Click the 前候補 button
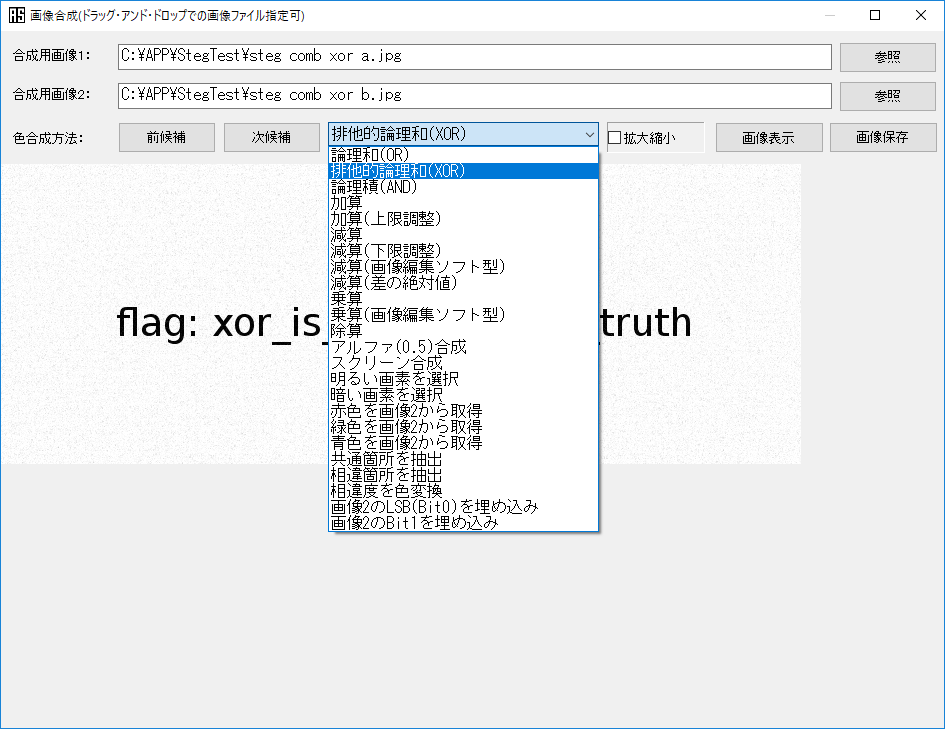The height and width of the screenshot is (729, 945). (x=167, y=137)
